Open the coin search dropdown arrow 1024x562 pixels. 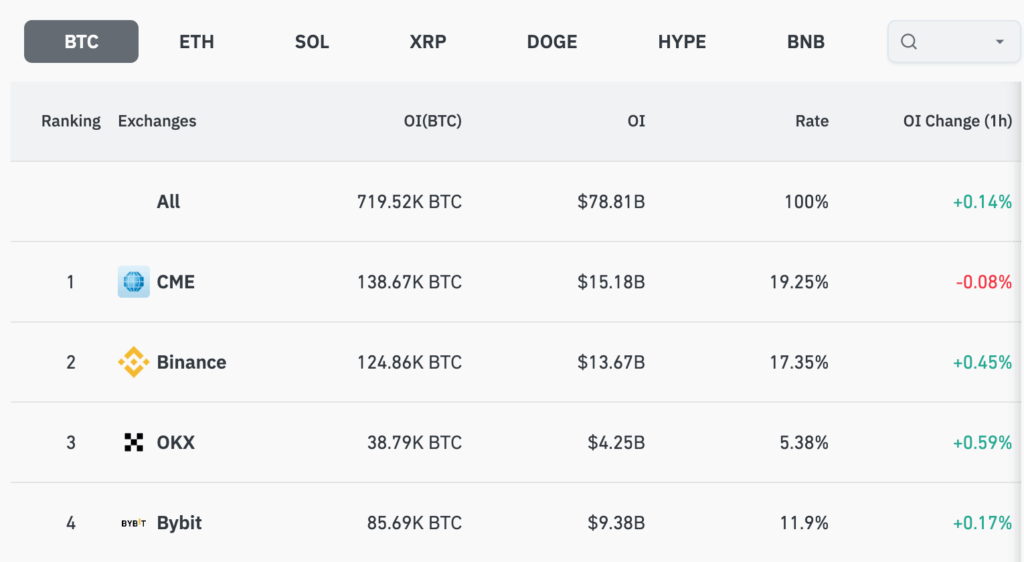point(999,42)
